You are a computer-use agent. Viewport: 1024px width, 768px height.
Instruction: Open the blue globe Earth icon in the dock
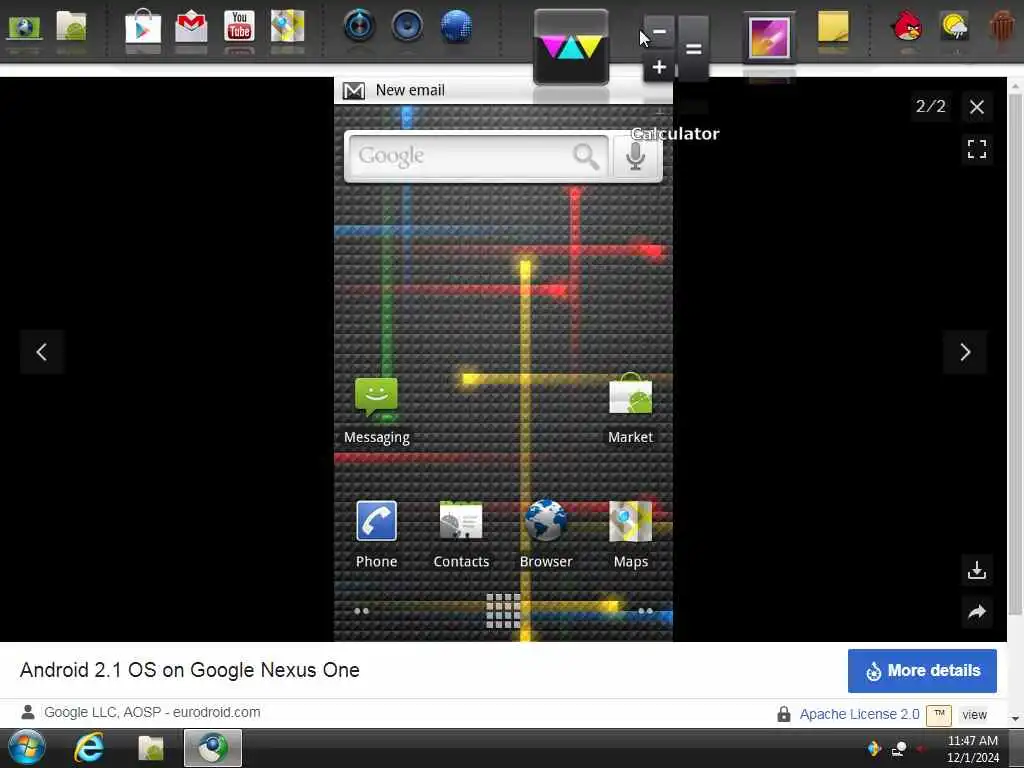pyautogui.click(x=456, y=27)
